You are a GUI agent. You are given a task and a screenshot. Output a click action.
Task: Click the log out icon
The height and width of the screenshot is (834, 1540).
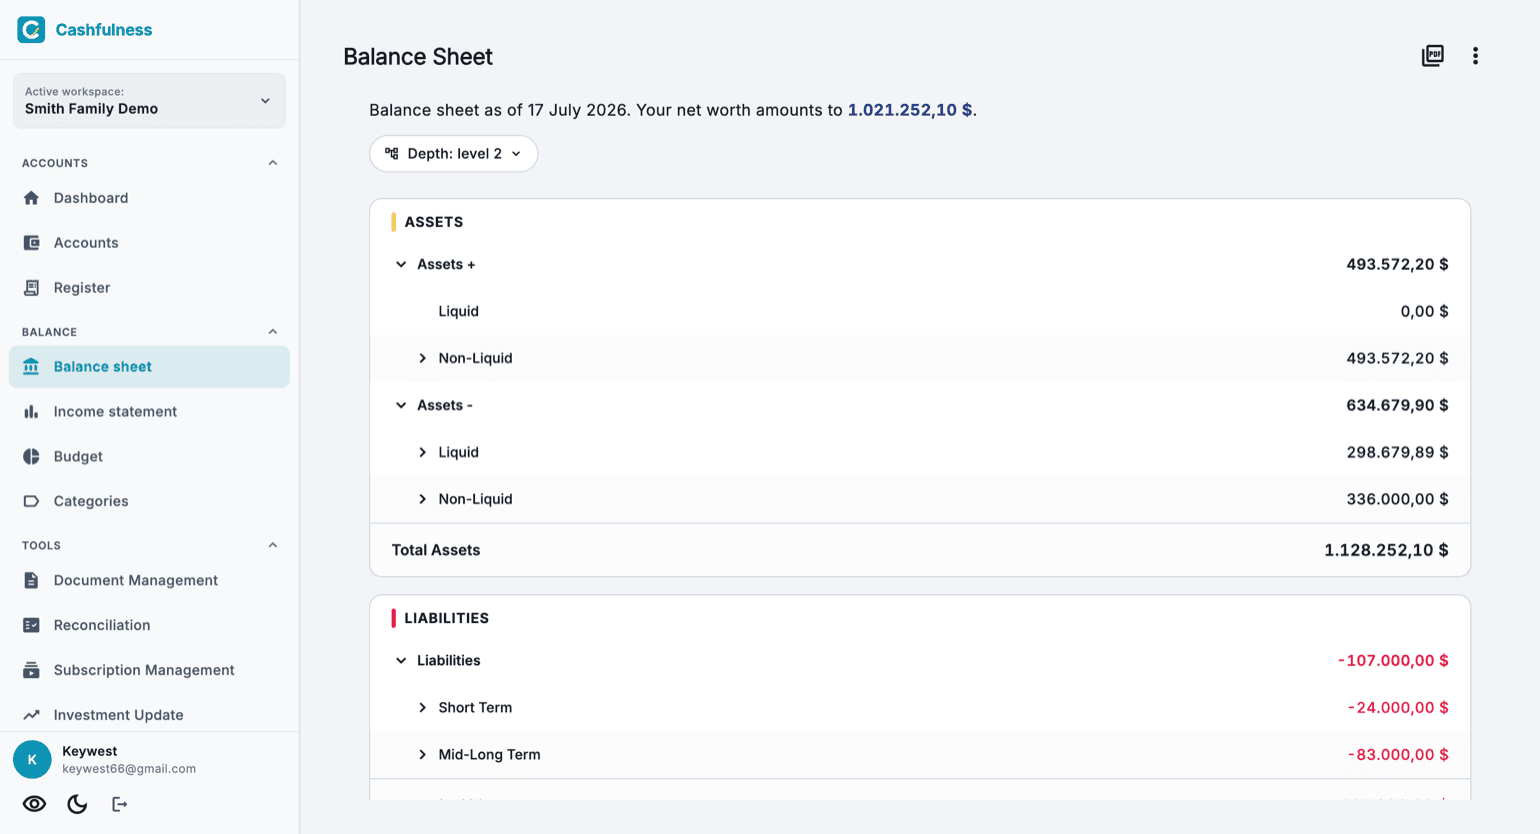119,804
